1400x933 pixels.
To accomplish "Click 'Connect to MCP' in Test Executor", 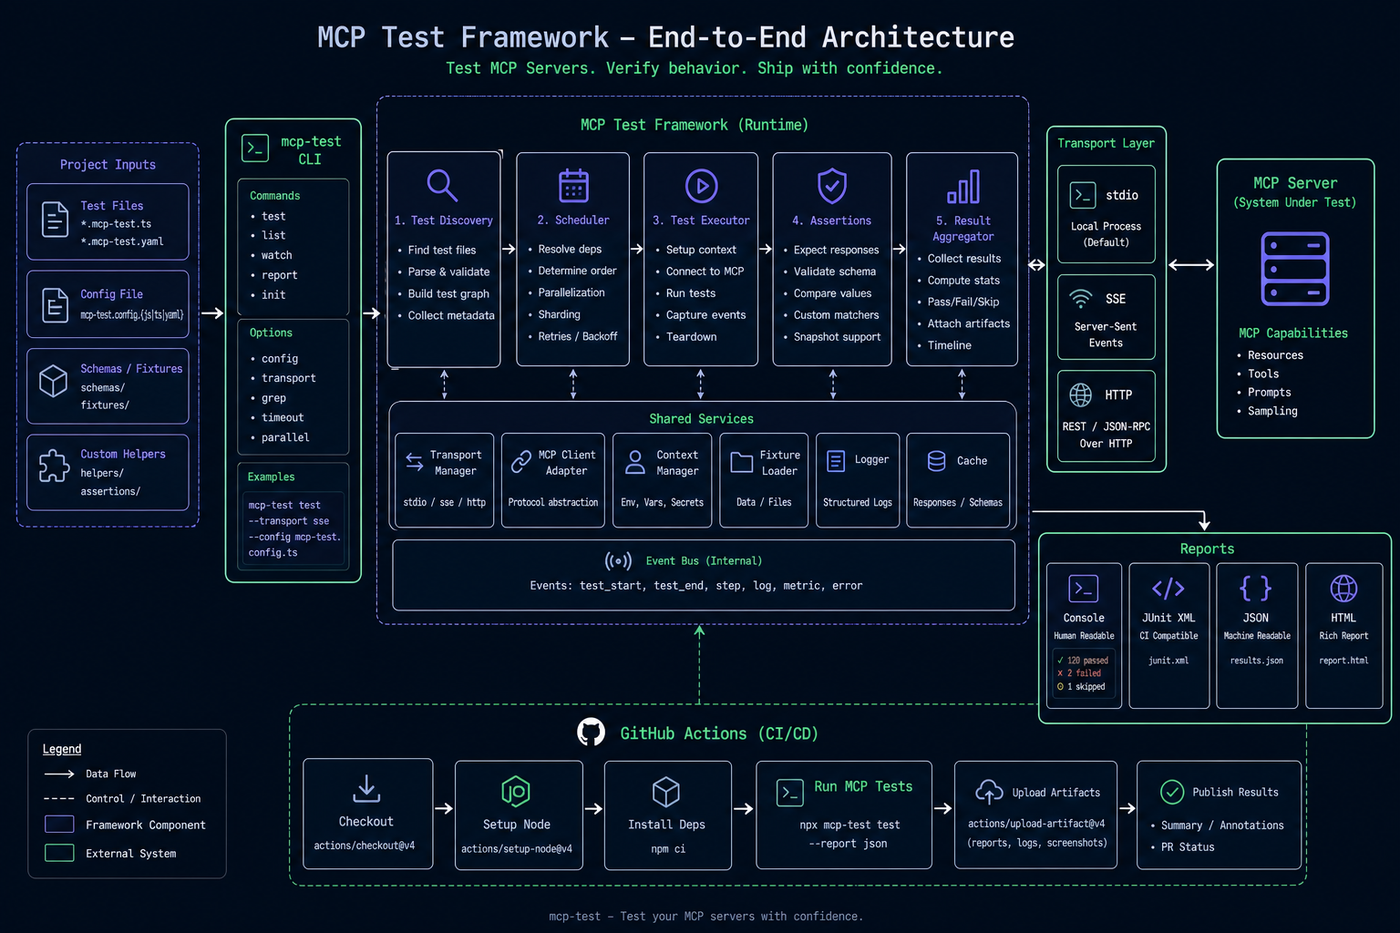I will click(705, 271).
